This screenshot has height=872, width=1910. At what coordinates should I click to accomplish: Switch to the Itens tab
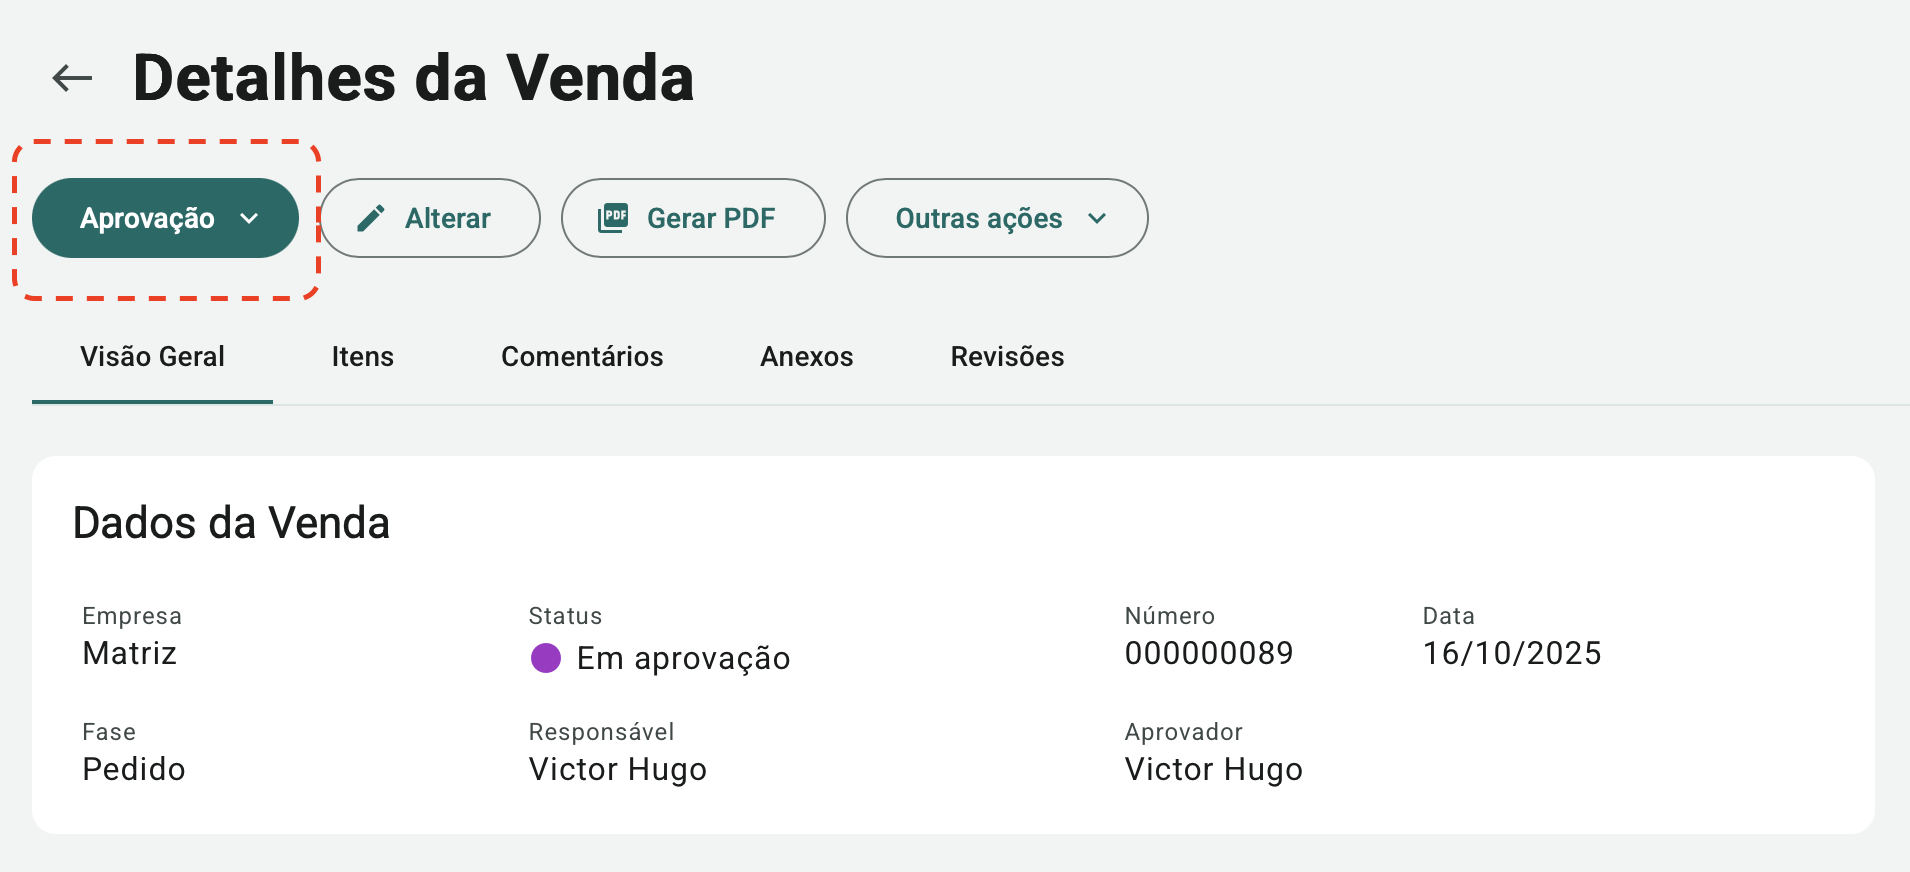click(x=362, y=356)
